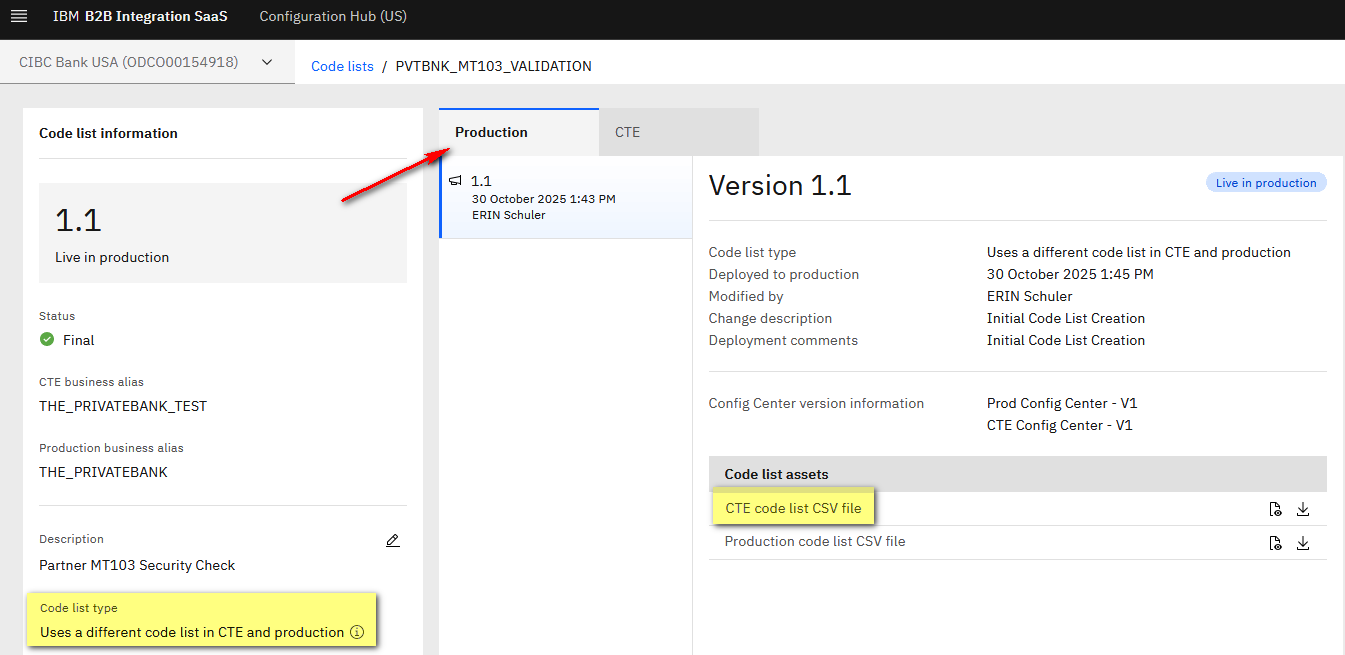Download the Production code list CSV file
The height and width of the screenshot is (655, 1345).
point(1302,543)
